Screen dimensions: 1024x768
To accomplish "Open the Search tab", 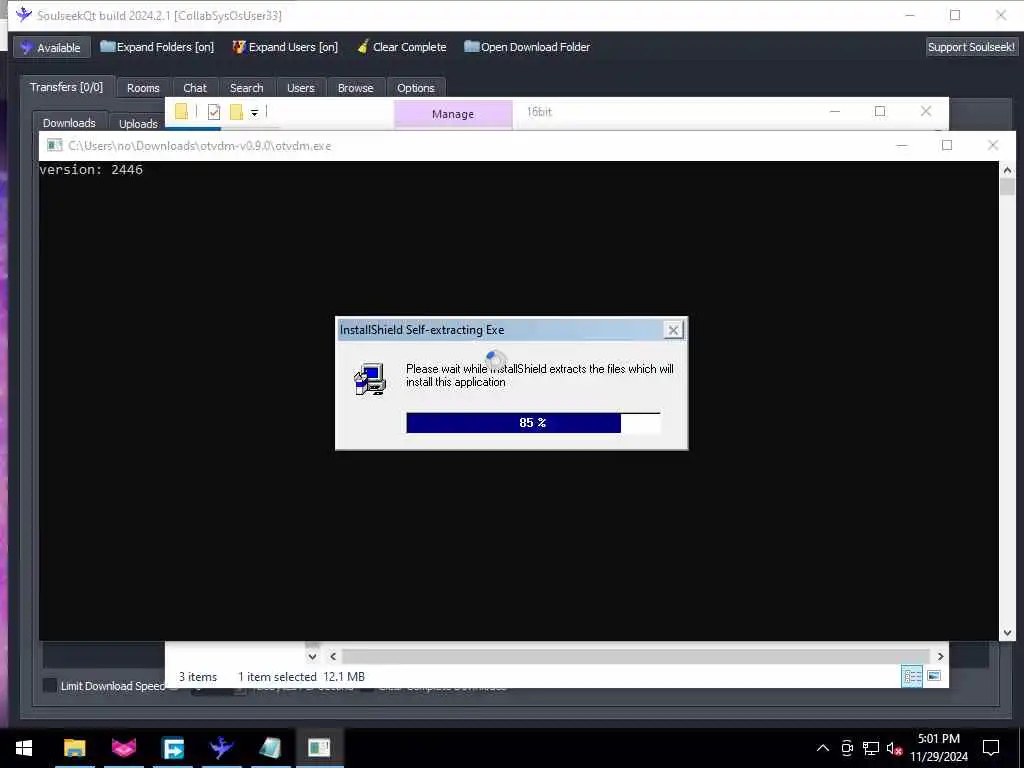I will click(246, 88).
